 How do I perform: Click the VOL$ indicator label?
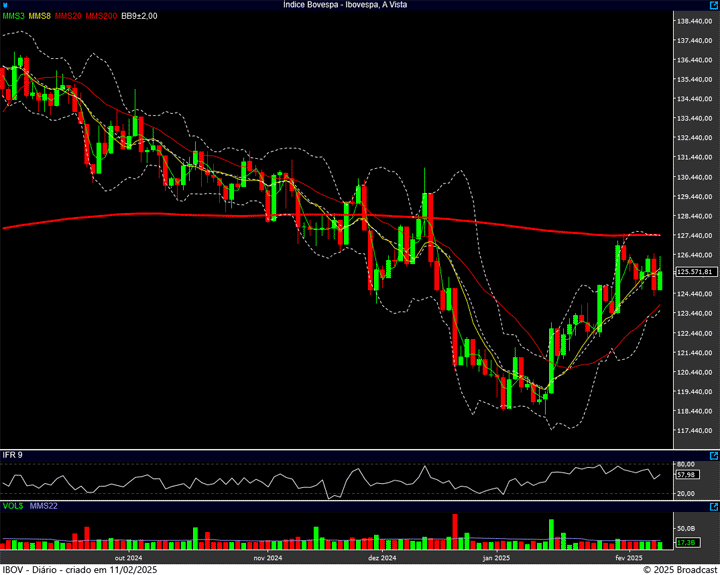coord(13,506)
